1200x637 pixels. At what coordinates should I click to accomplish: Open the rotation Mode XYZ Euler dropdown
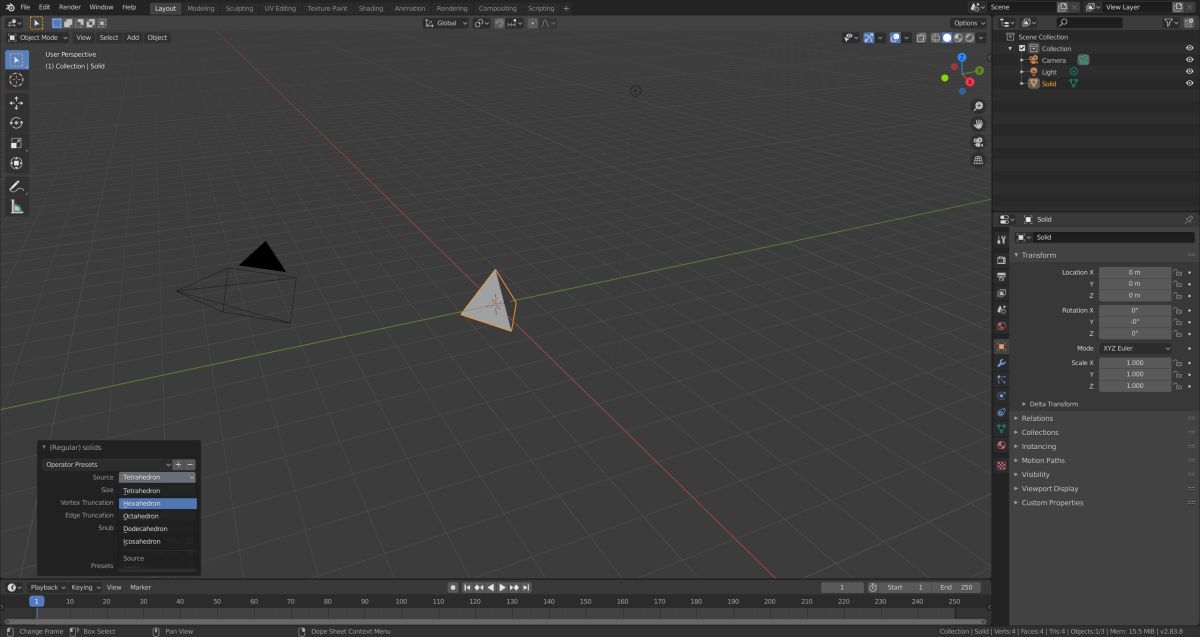(x=1134, y=348)
